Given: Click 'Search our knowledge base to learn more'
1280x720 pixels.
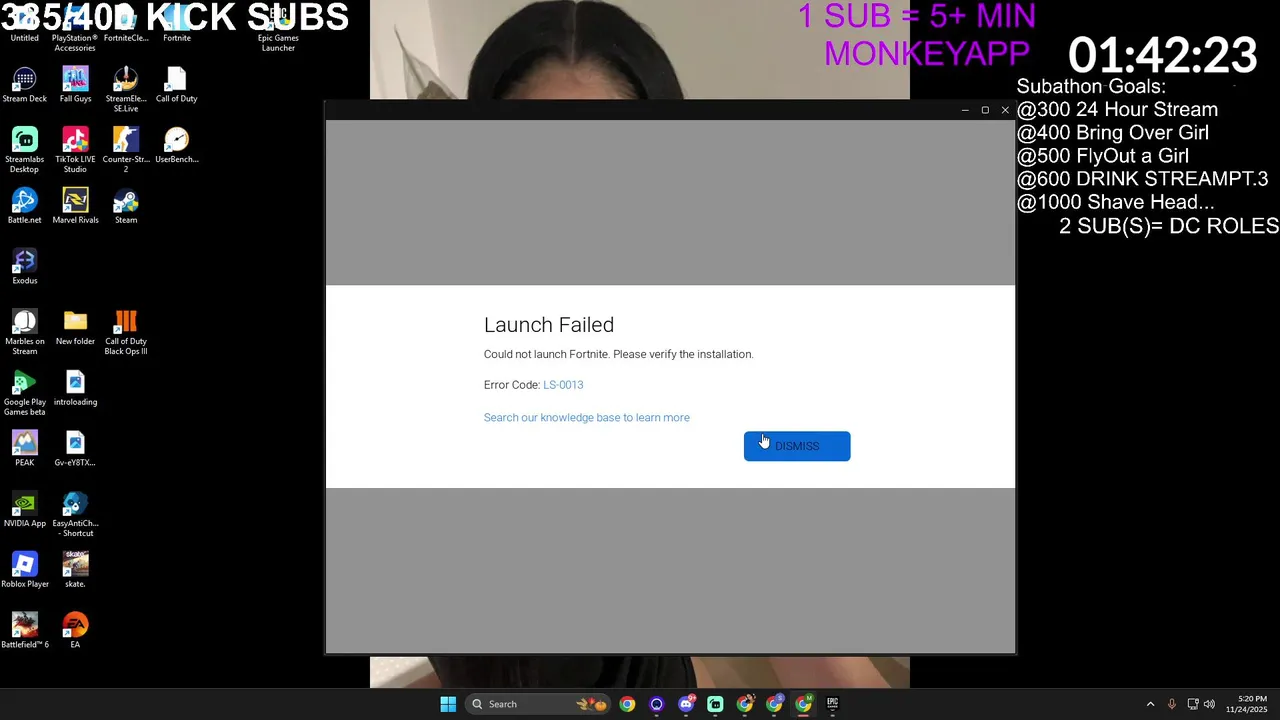Looking at the screenshot, I should click(586, 417).
